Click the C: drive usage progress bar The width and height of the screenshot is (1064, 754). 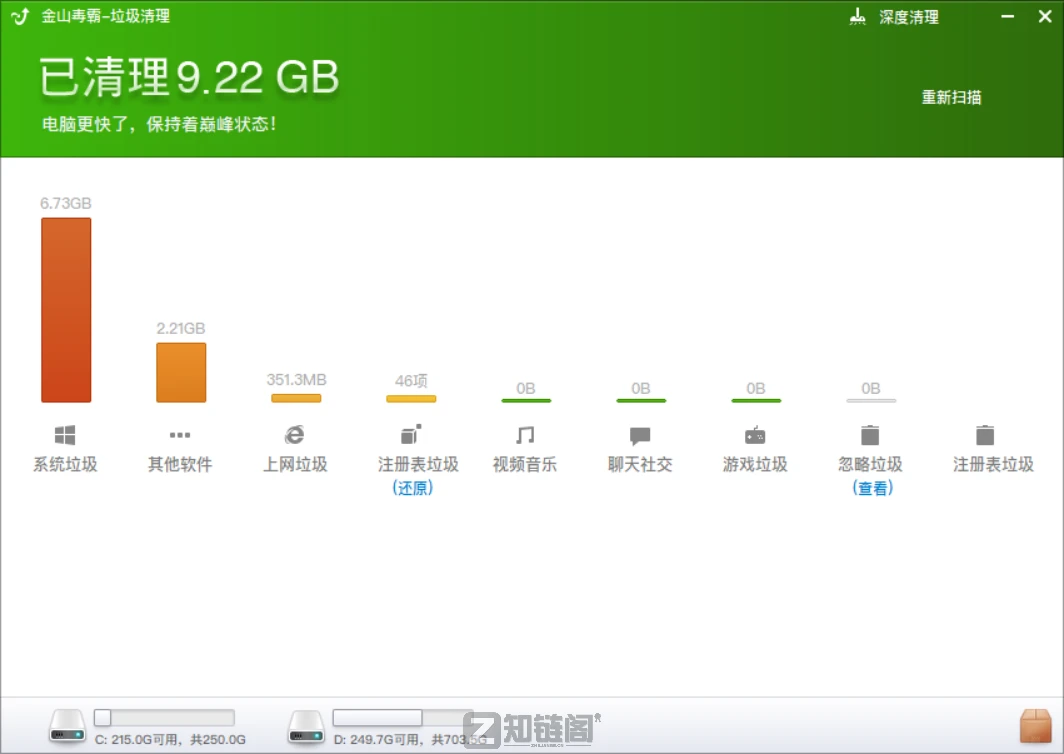tap(164, 717)
